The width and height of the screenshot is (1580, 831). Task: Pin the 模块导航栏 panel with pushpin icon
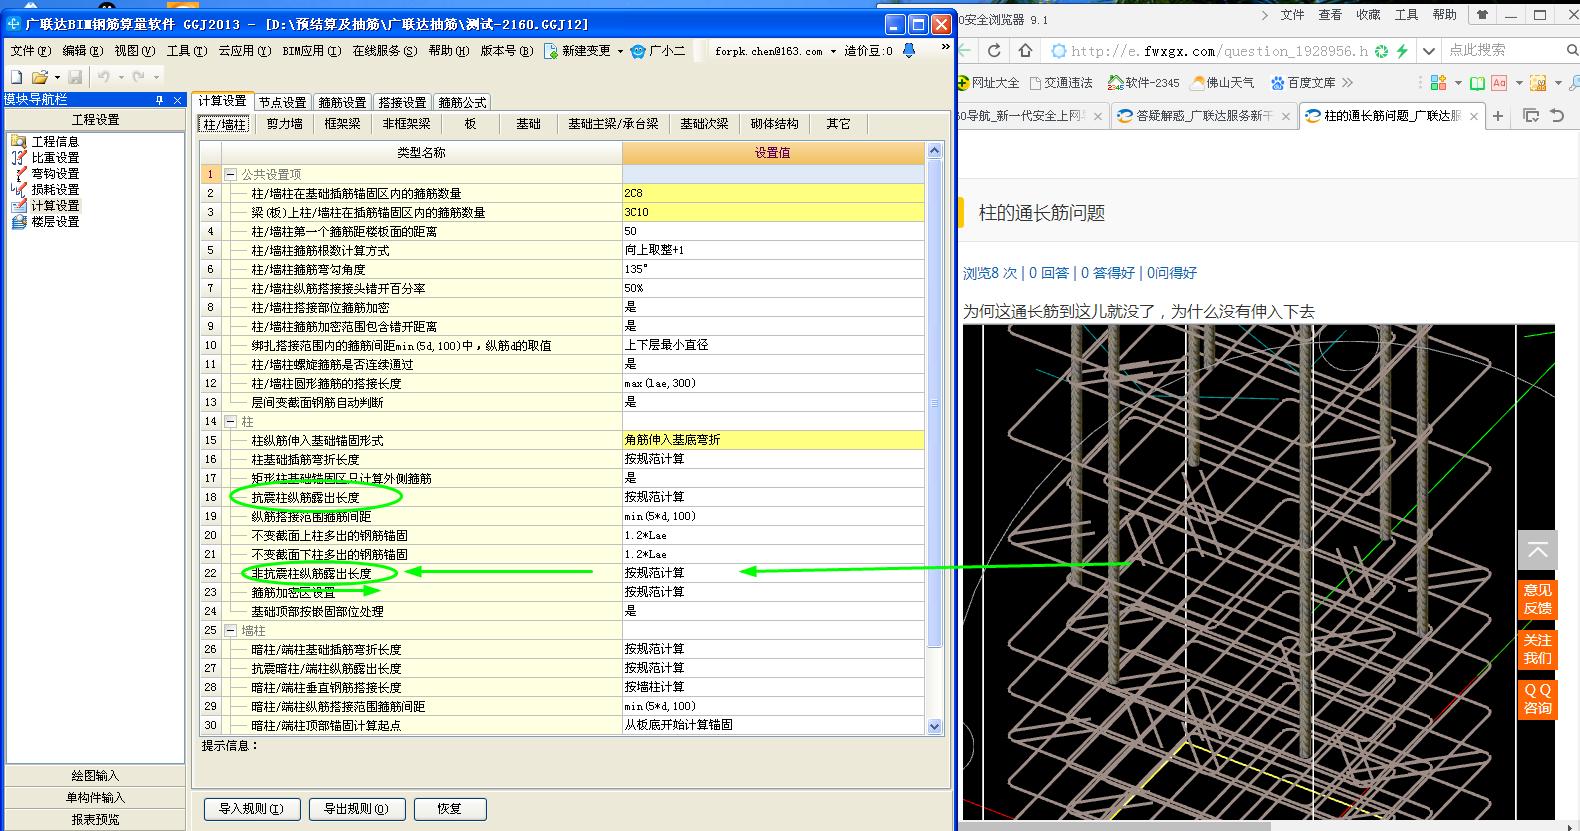[x=159, y=100]
